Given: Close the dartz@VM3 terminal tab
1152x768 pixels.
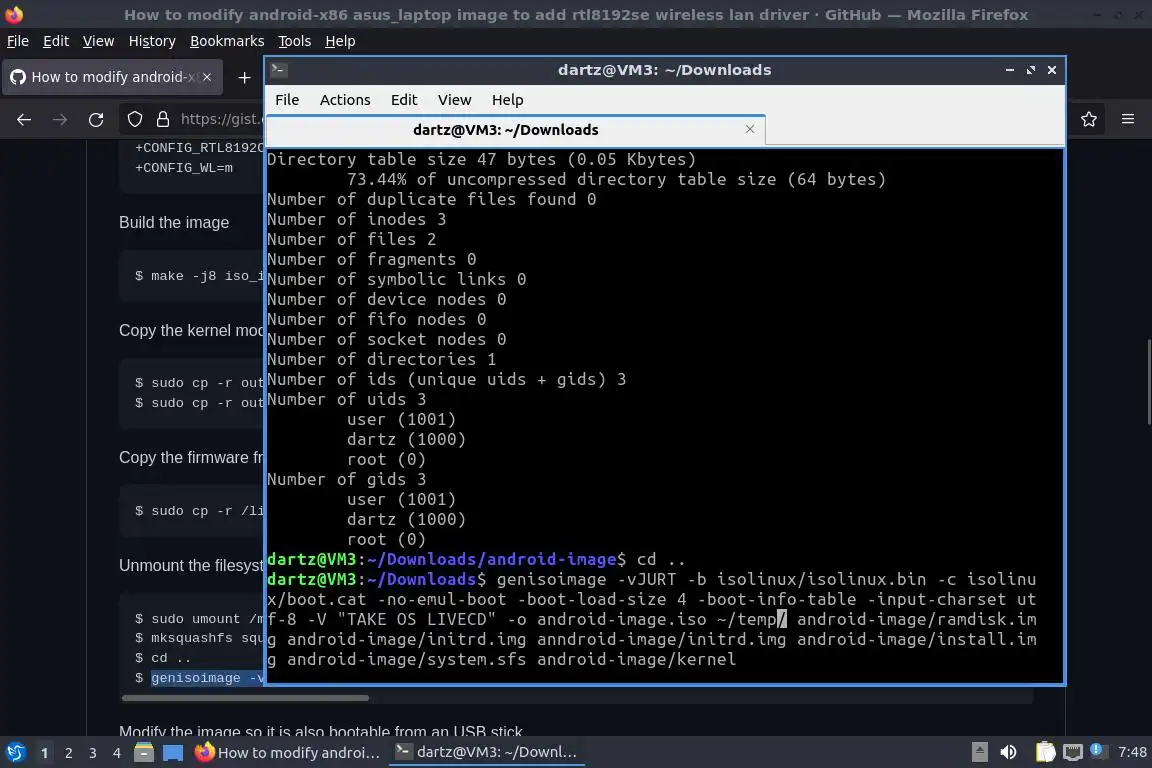Looking at the screenshot, I should pos(749,129).
